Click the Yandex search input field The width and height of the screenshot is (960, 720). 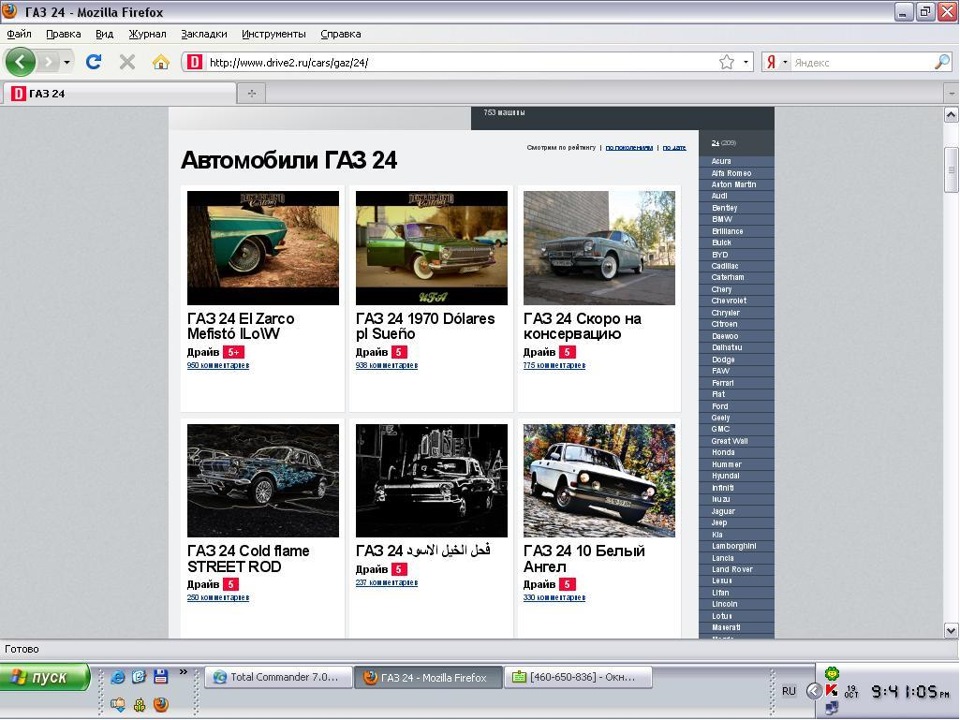[862, 62]
